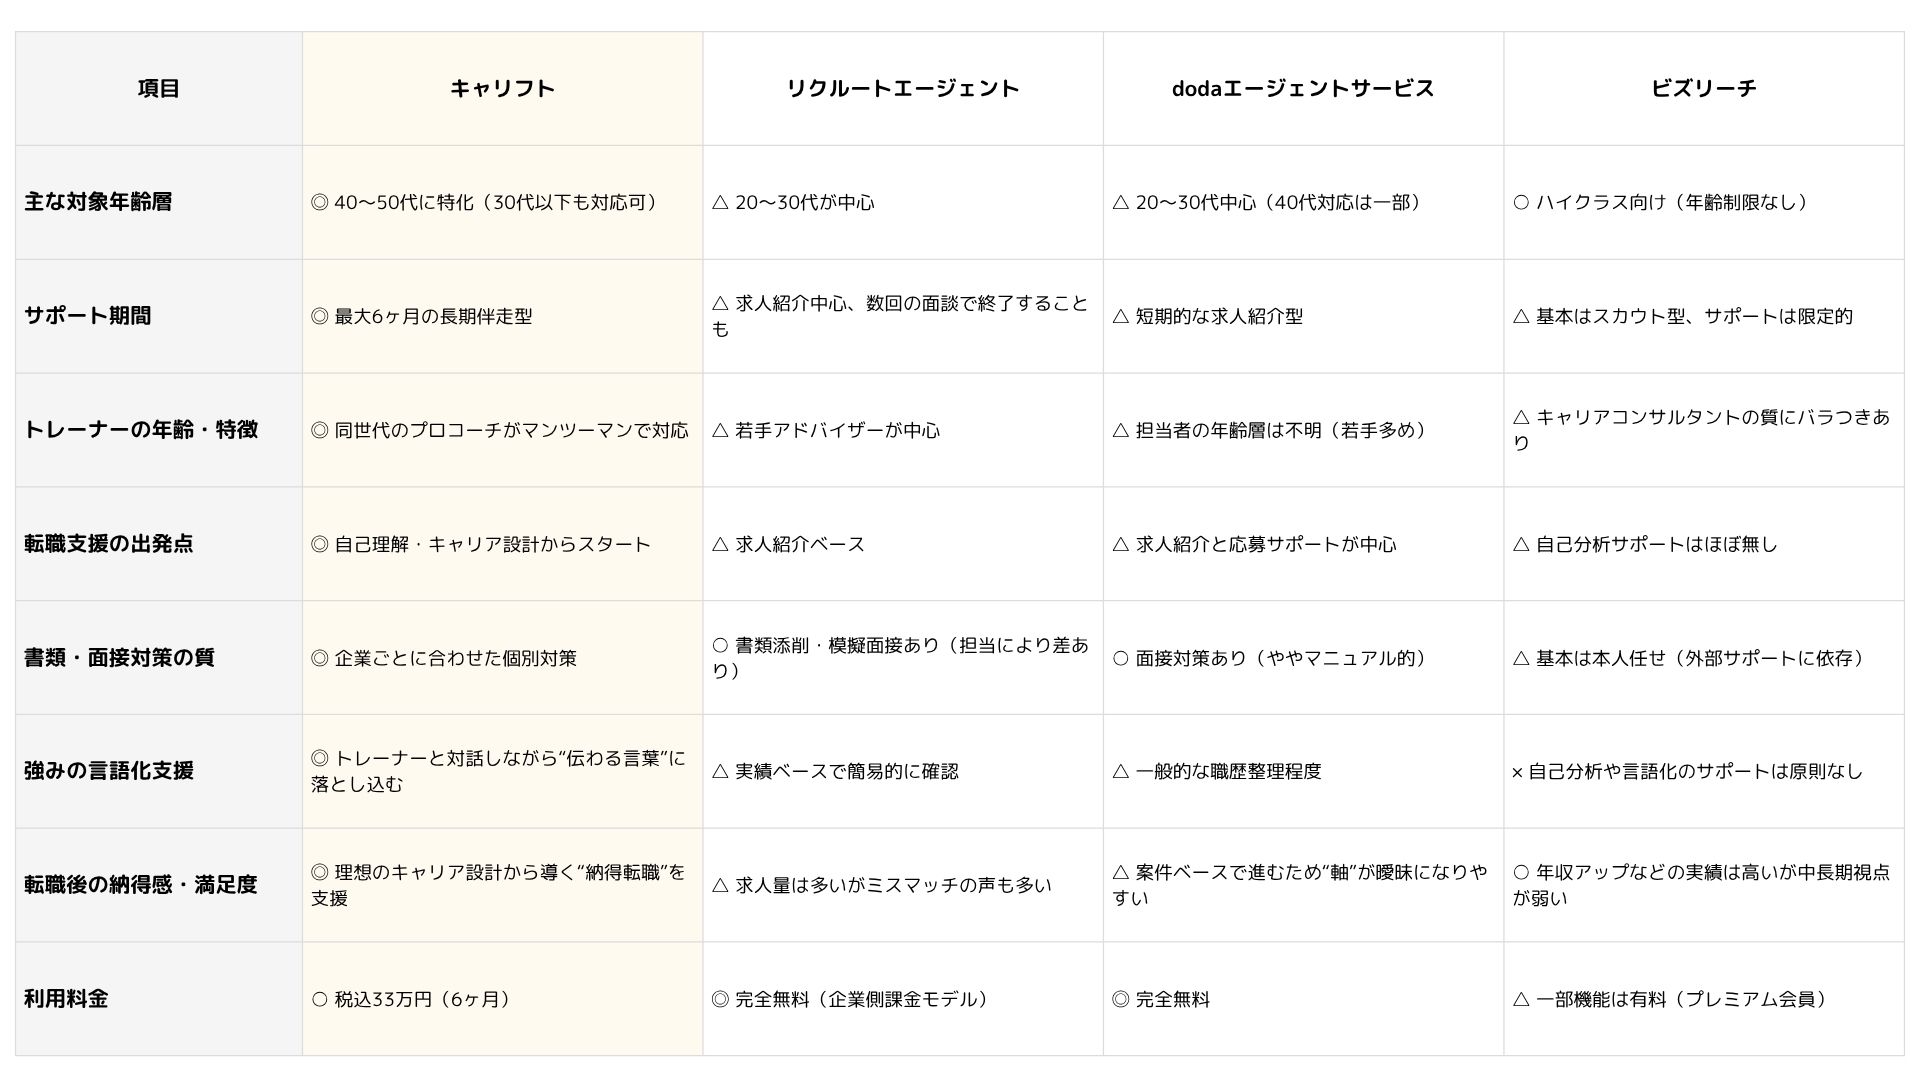Select the 主な対象年齢層 row label

tap(159, 202)
